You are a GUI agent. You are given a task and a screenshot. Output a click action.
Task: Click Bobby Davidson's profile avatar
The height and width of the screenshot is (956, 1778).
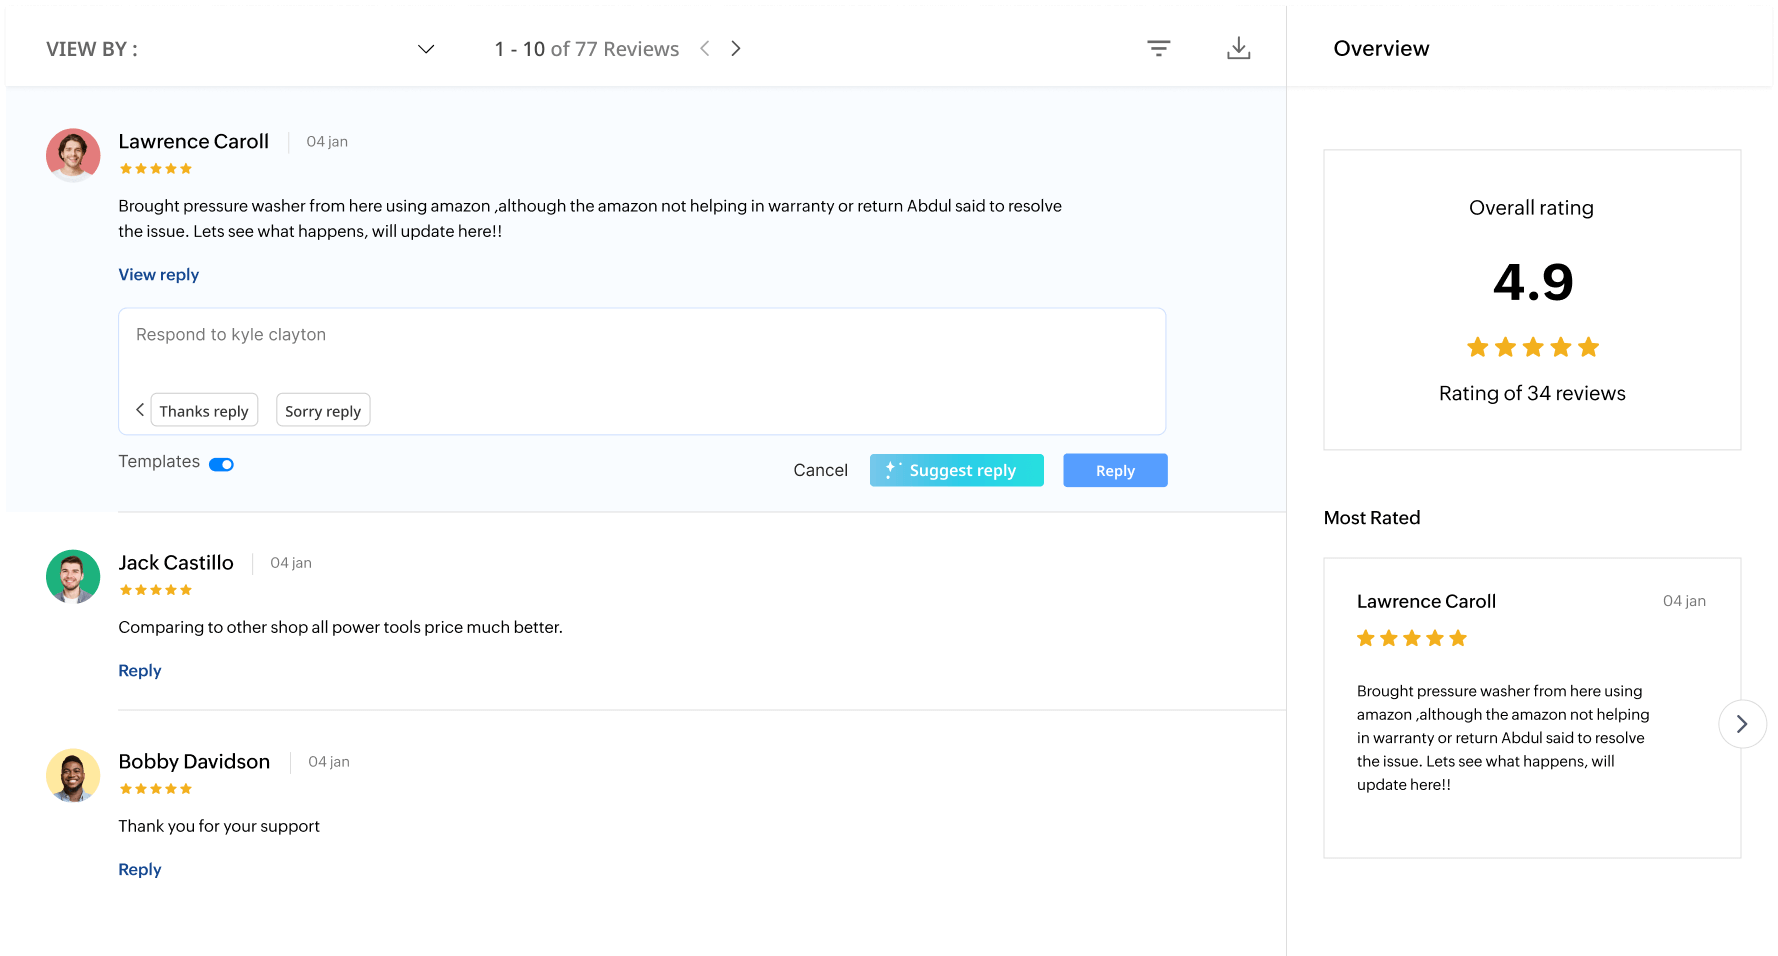(73, 775)
